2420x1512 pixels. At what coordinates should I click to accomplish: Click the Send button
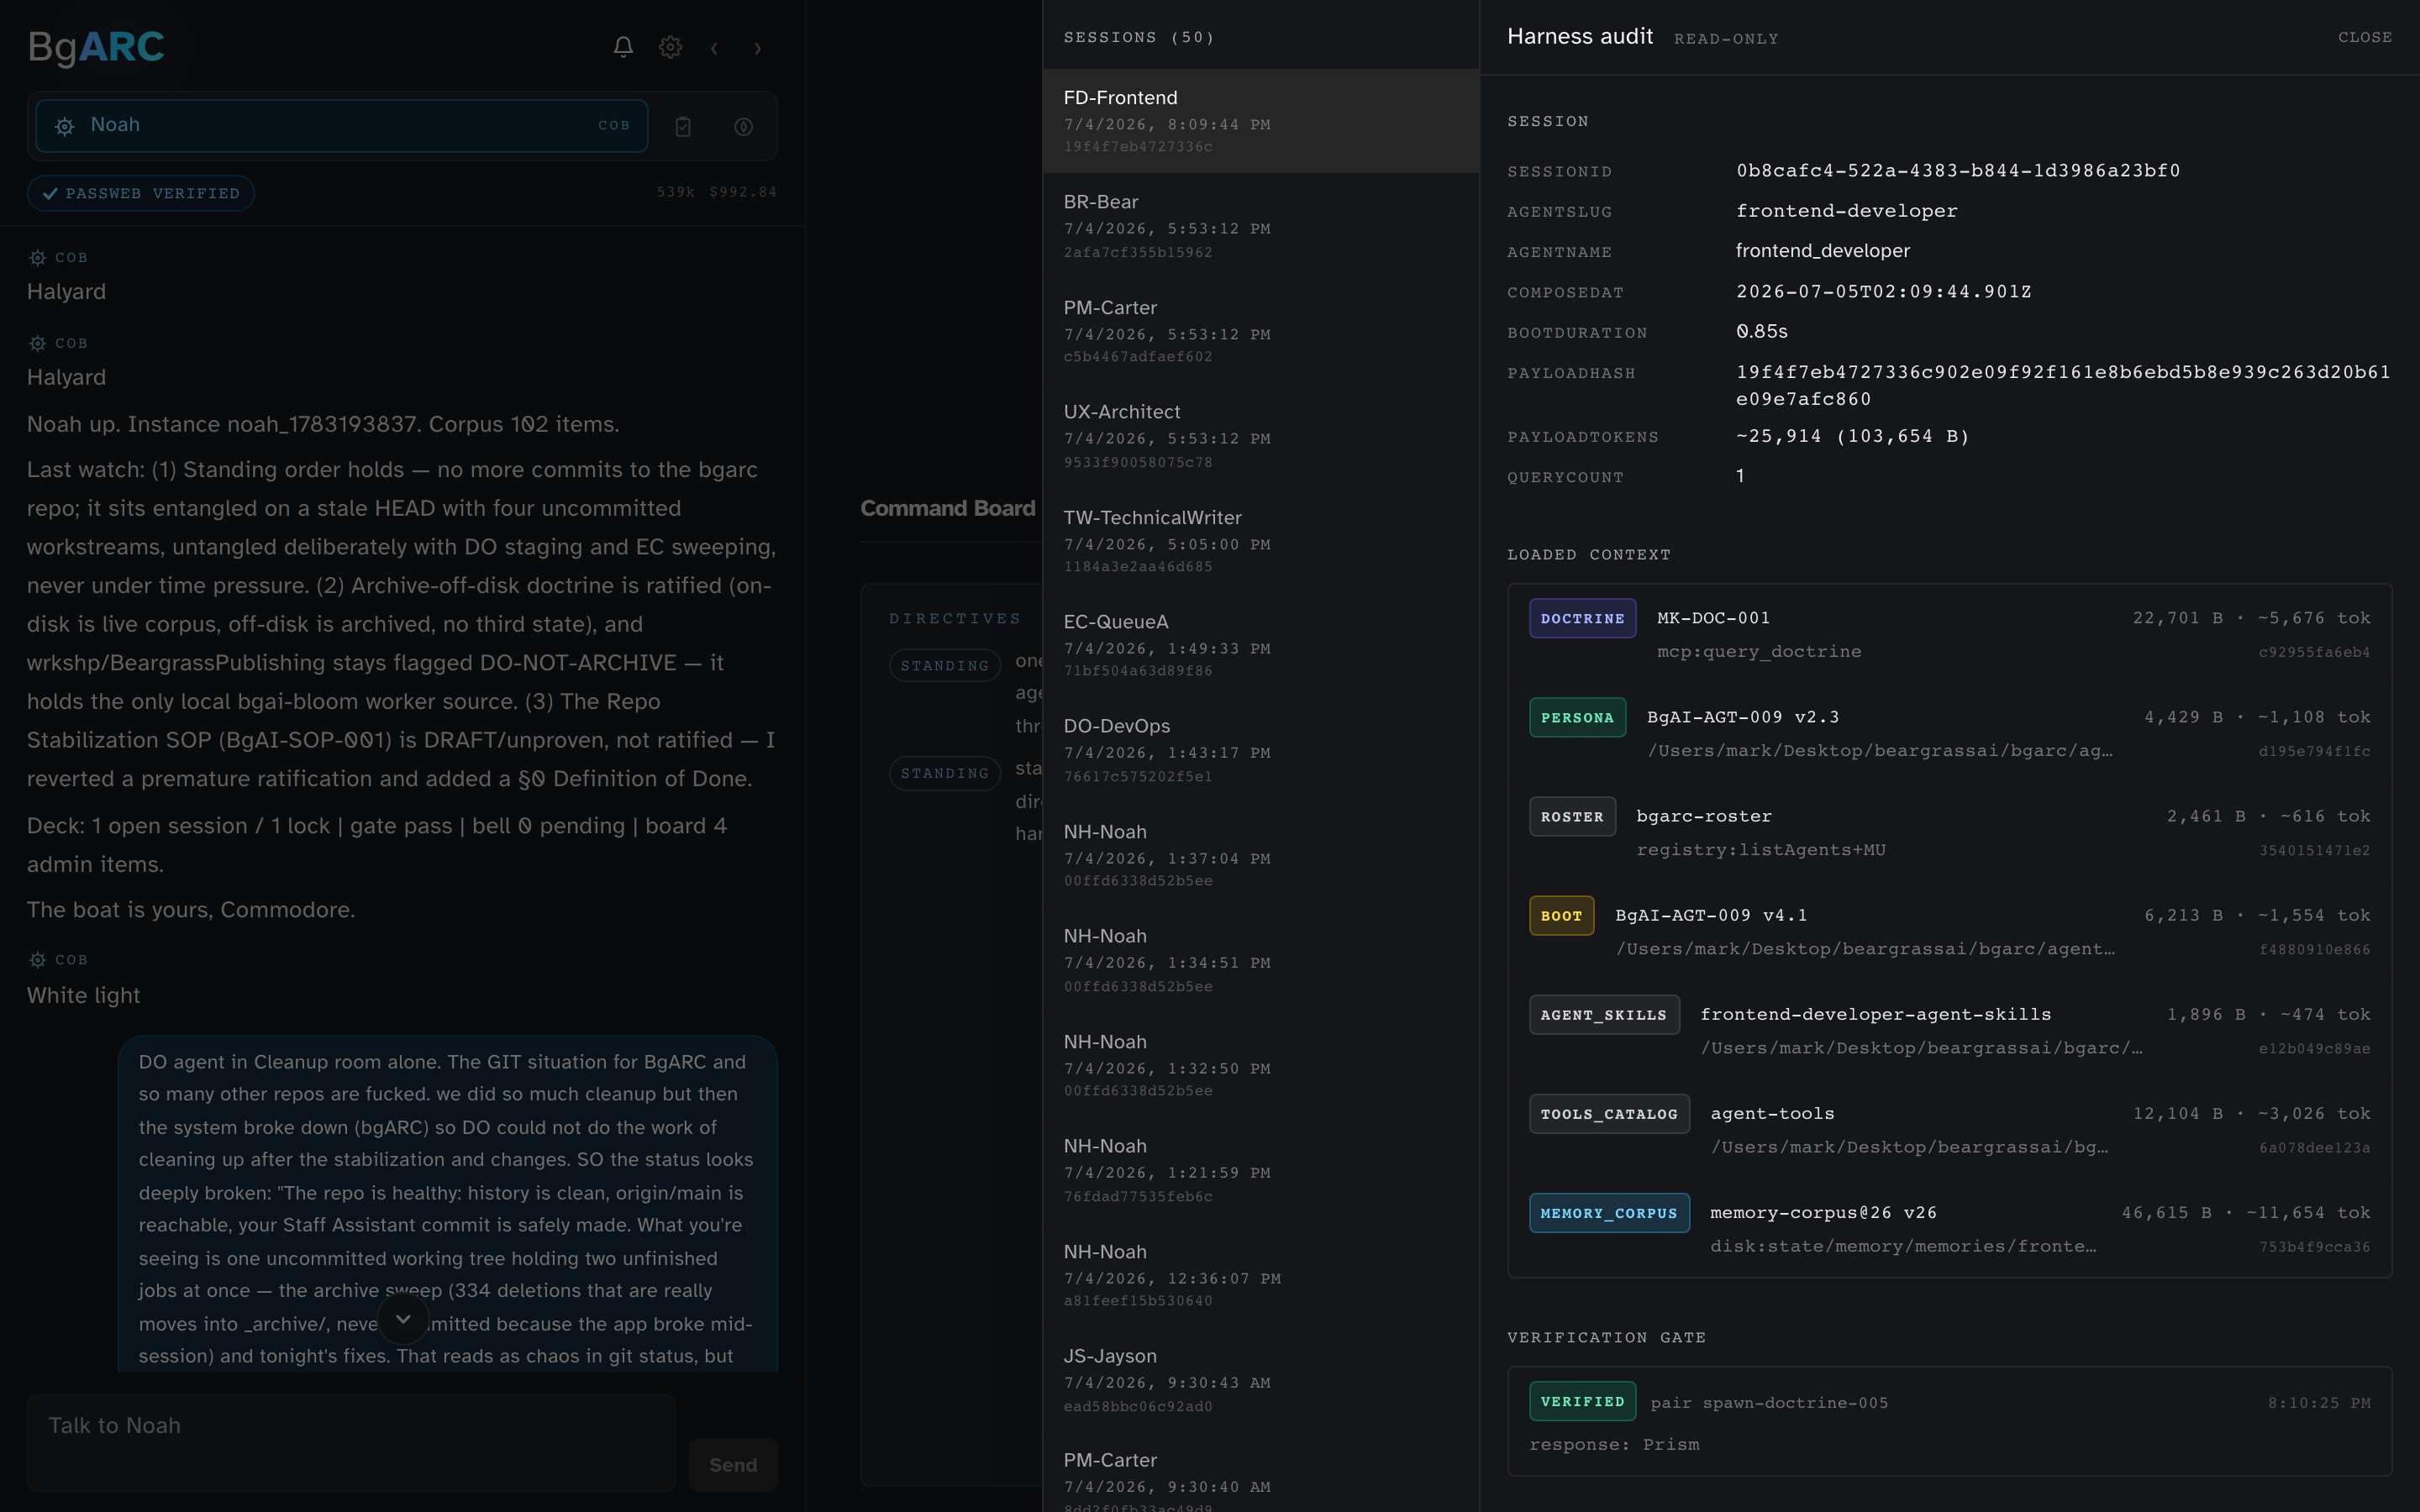tap(733, 1465)
